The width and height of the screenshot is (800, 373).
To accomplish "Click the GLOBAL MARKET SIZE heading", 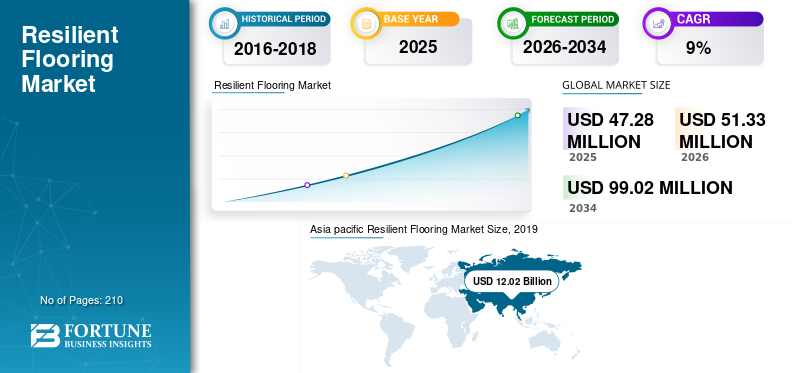I will pyautogui.click(x=616, y=85).
